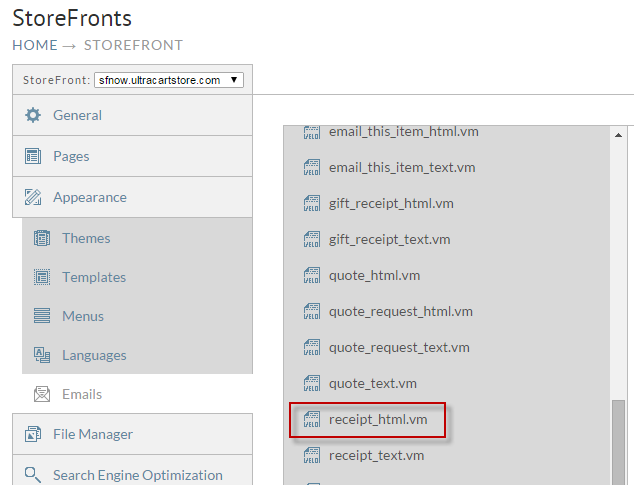This screenshot has width=634, height=485.
Task: Open email_this_item_html.vm file
Action: point(404,131)
